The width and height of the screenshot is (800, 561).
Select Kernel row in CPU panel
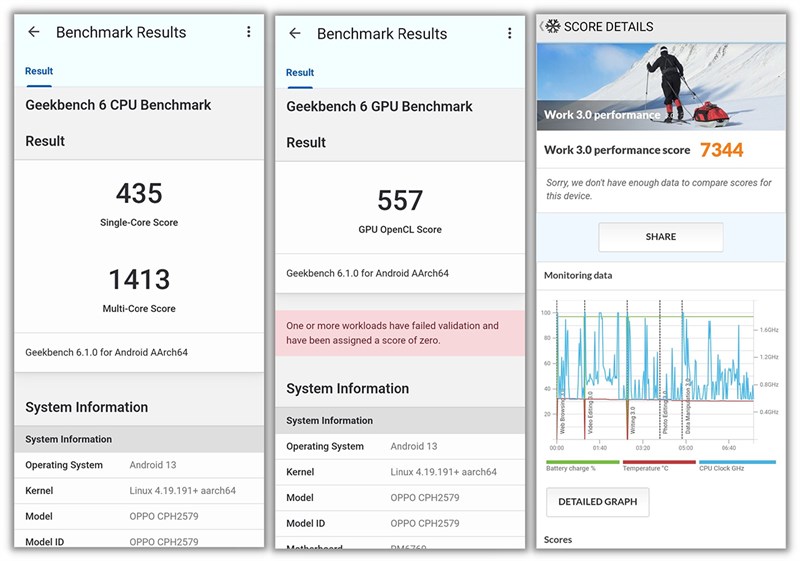(139, 491)
